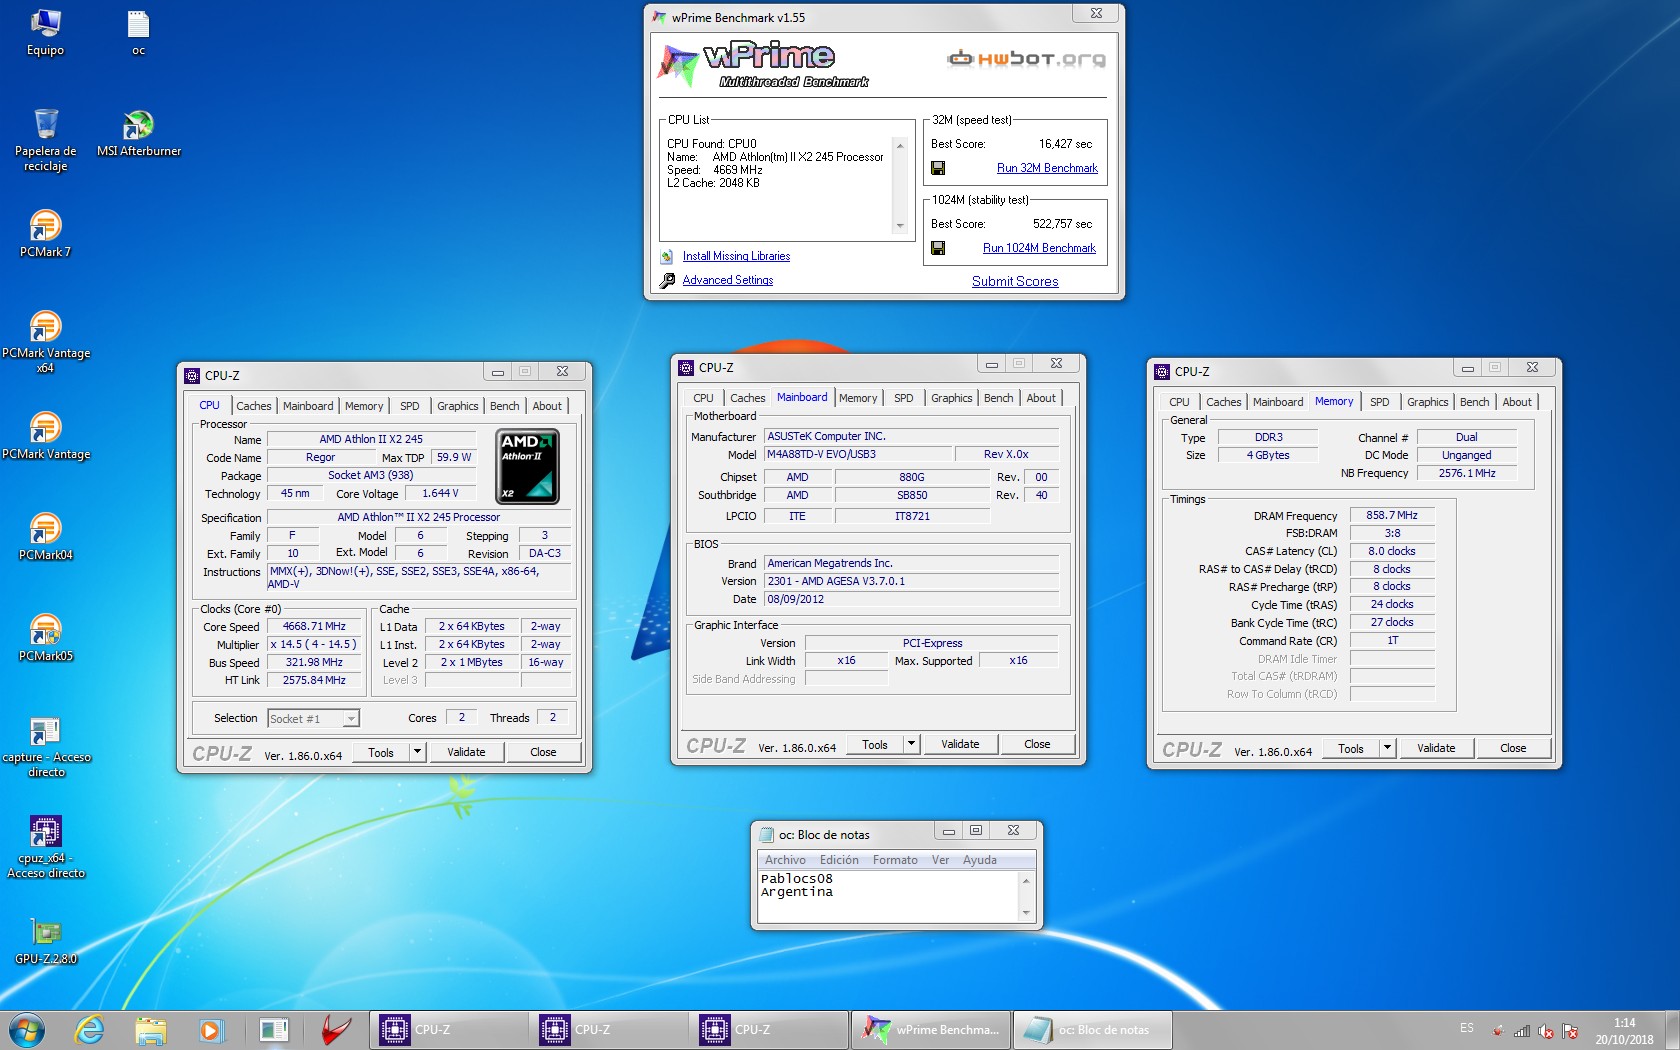The image size is (1680, 1050).
Task: Open Internet Explorer from taskbar
Action: click(x=90, y=1029)
